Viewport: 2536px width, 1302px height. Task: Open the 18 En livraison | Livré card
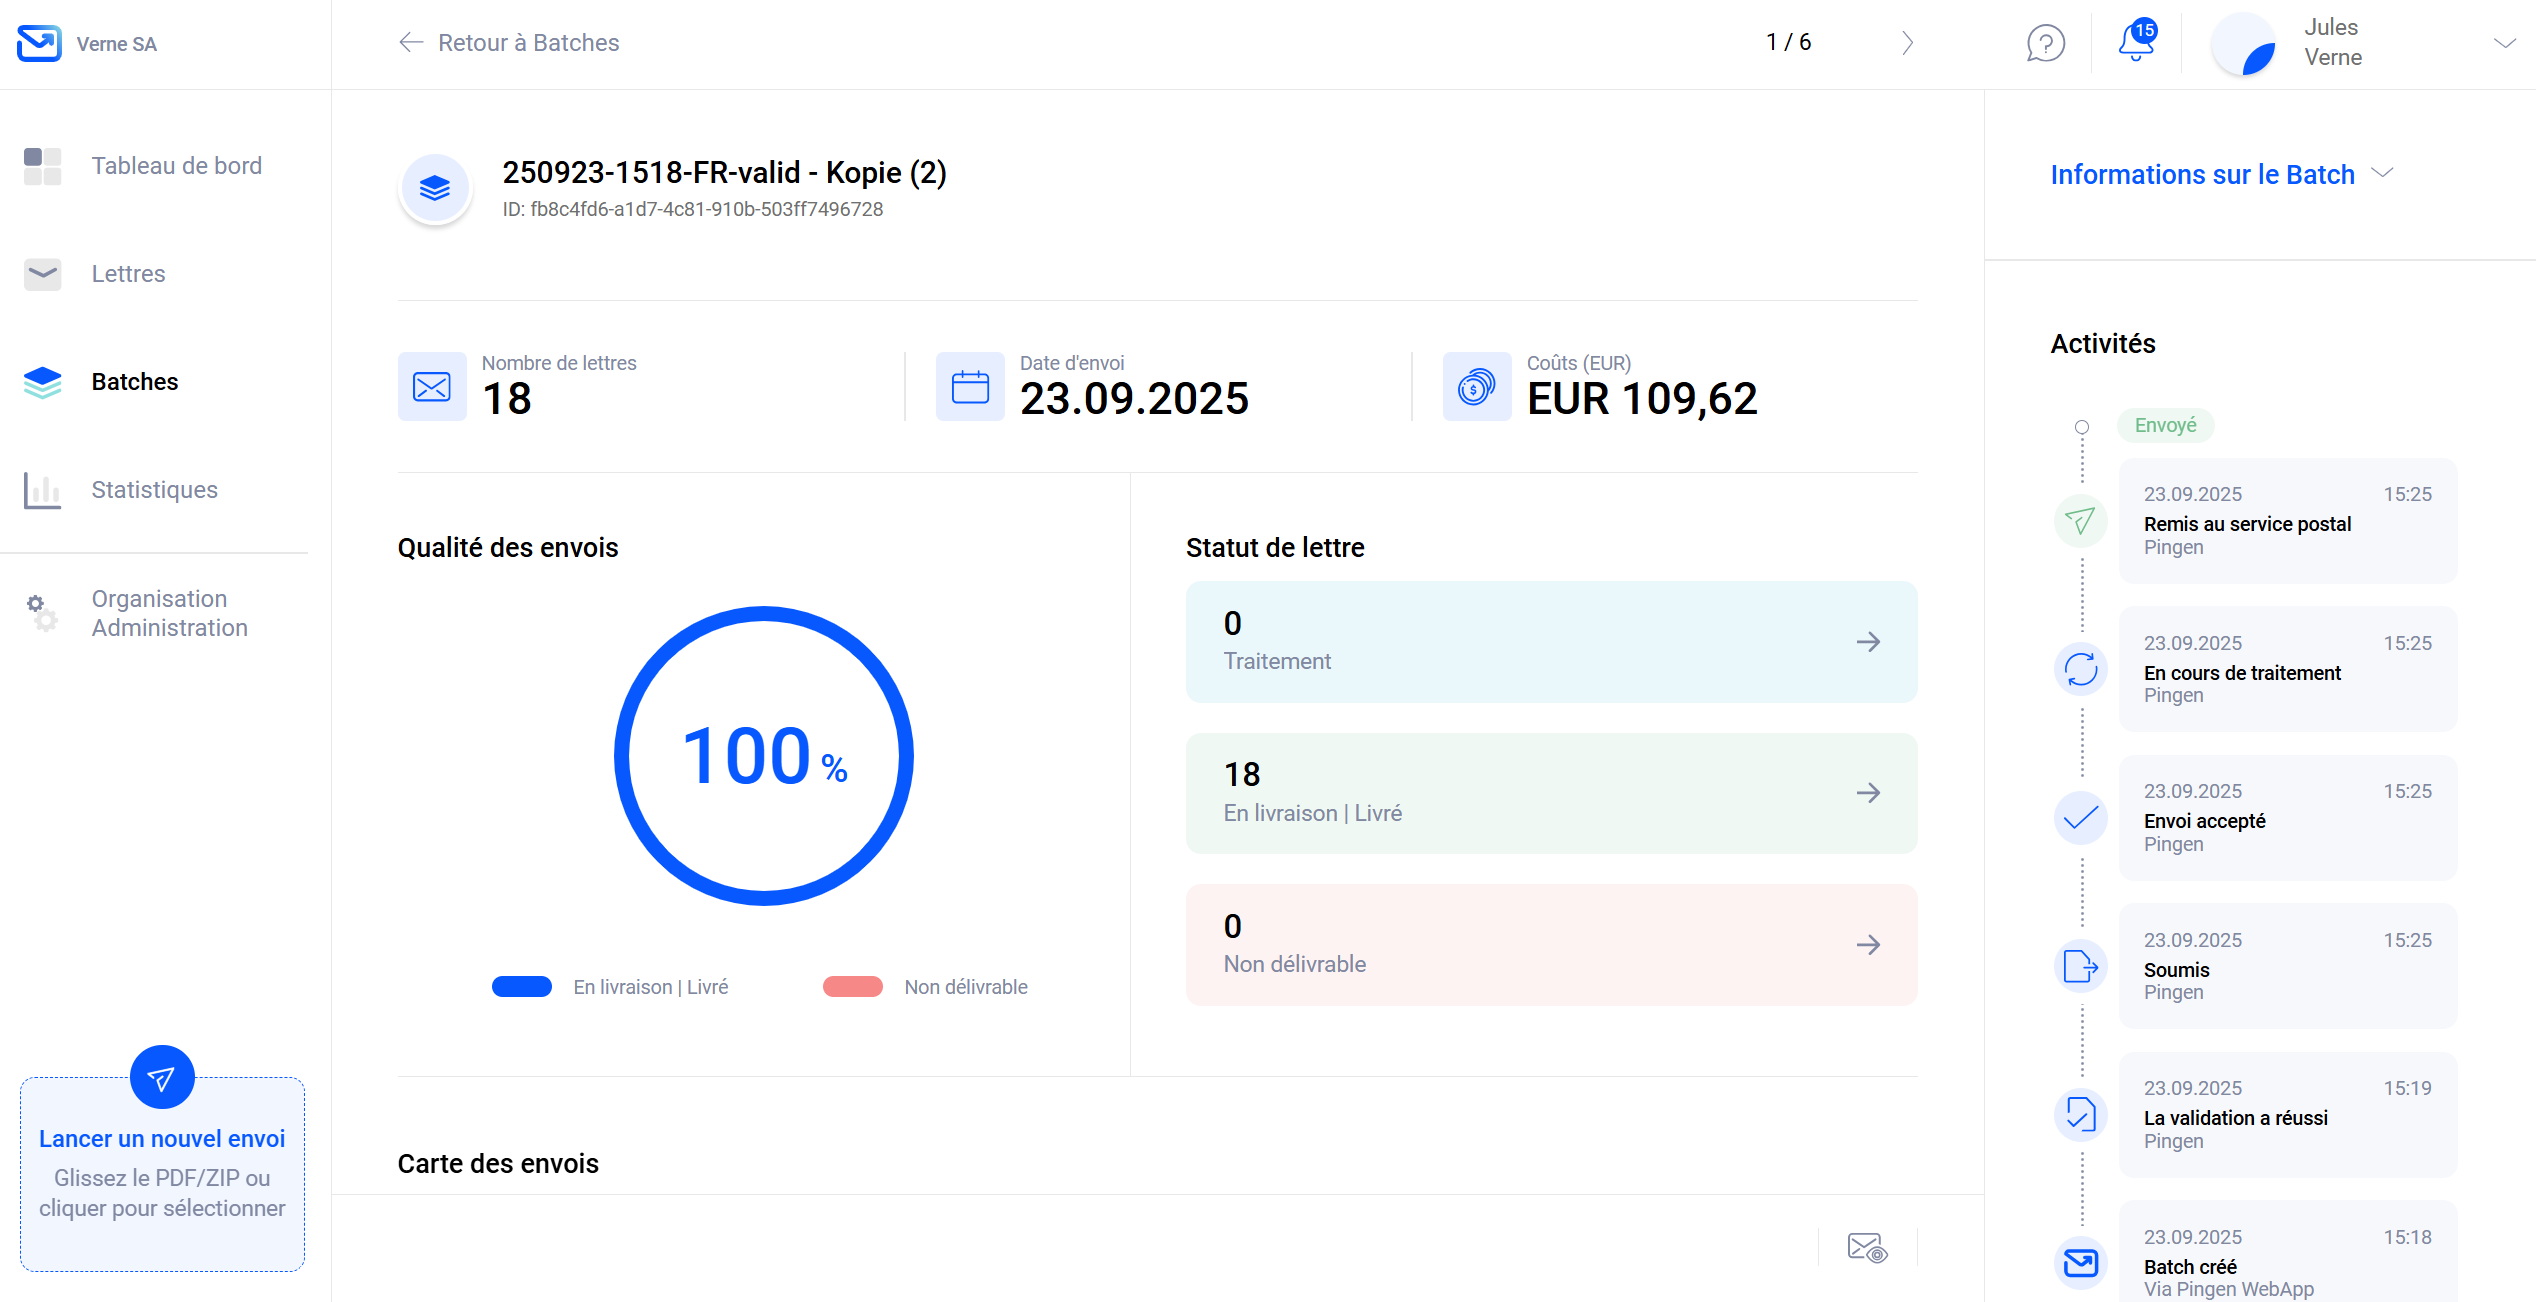click(x=1550, y=793)
